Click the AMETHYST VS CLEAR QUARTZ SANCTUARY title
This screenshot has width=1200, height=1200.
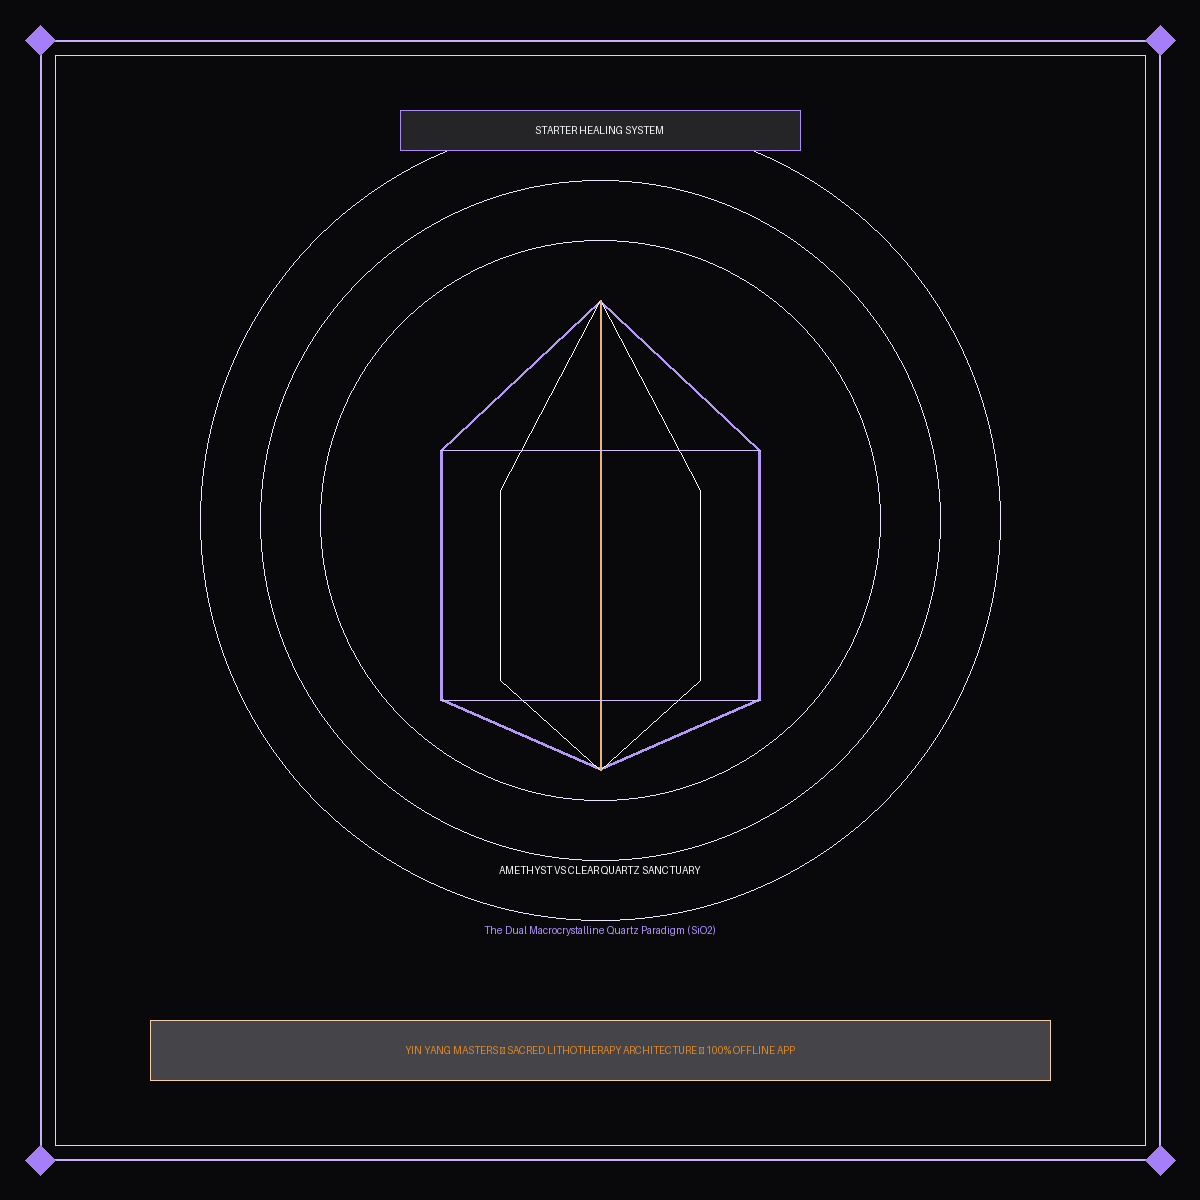click(600, 870)
